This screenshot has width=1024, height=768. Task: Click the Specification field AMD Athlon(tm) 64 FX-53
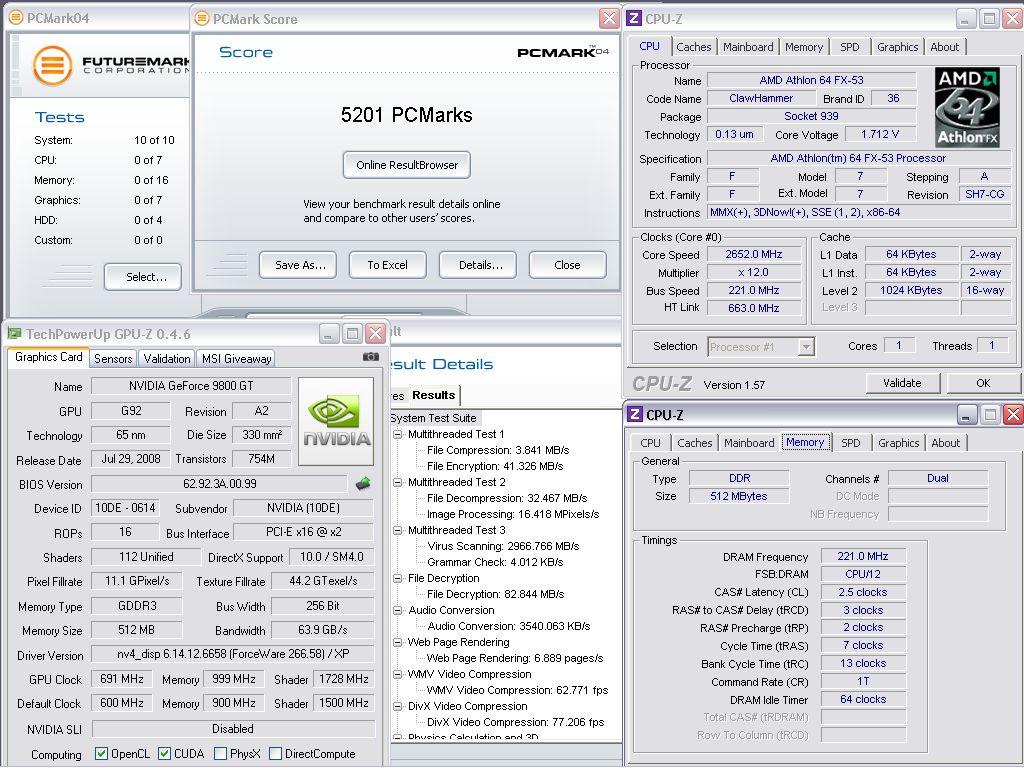click(x=859, y=159)
